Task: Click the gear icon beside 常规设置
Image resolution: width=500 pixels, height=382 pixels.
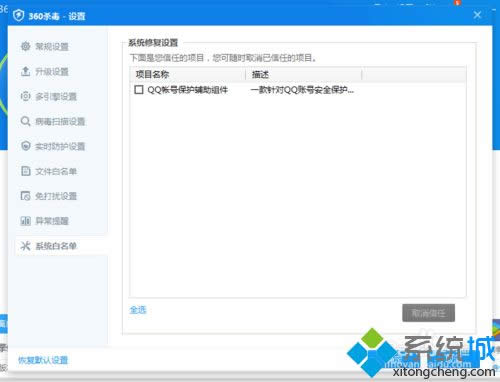Action: 26,46
